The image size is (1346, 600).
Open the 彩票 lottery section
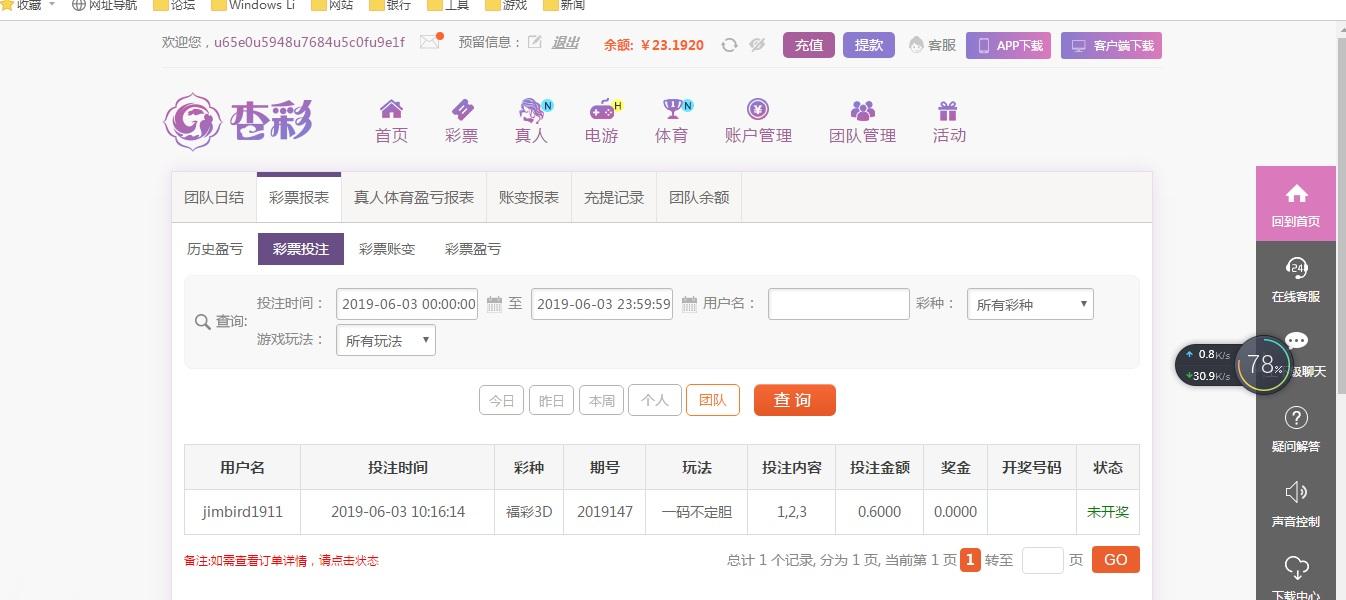click(461, 122)
